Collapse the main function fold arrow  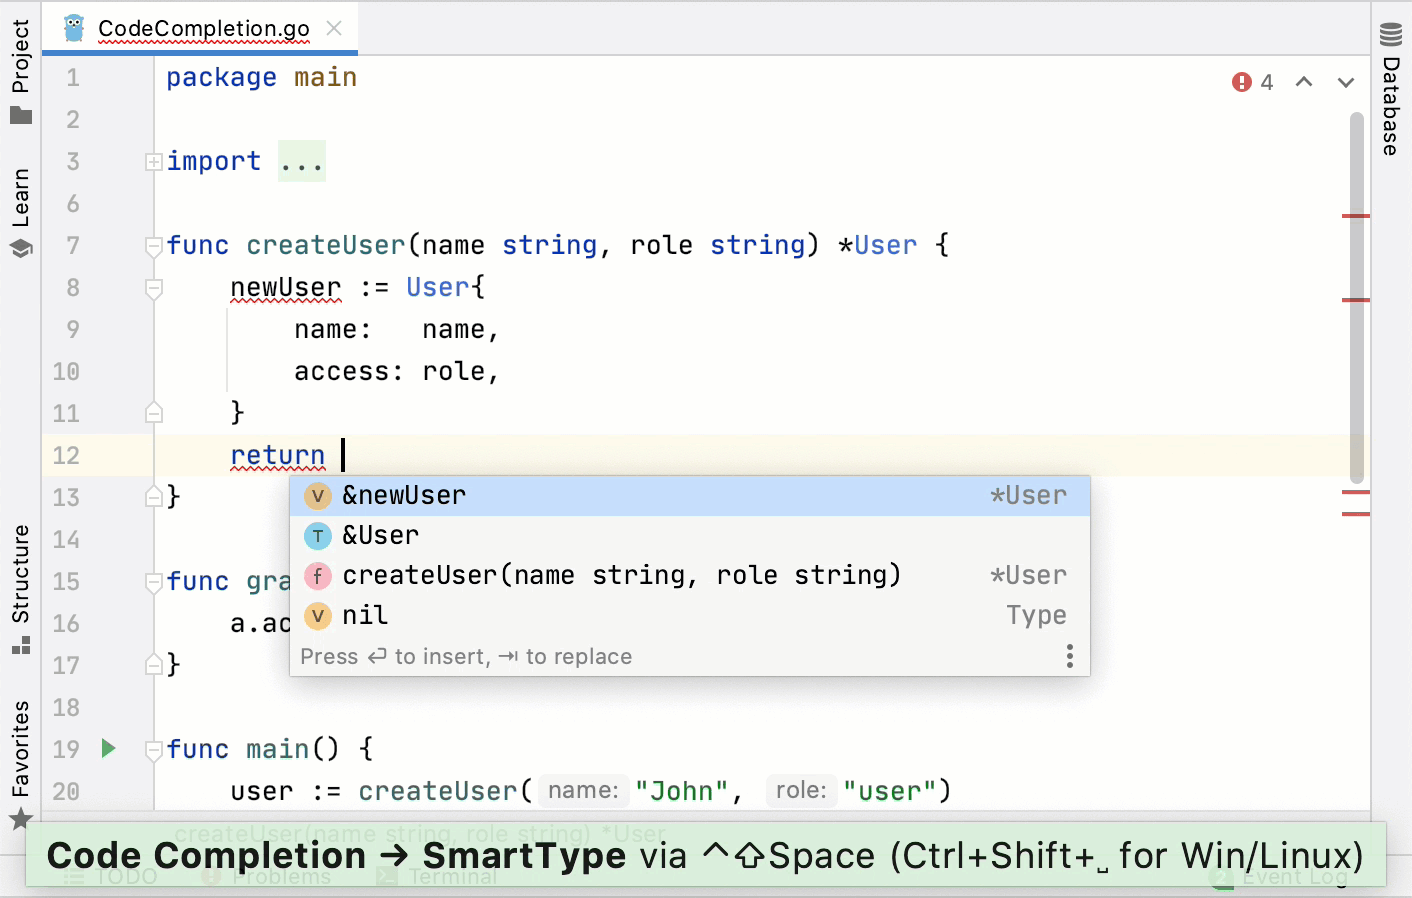coord(154,749)
